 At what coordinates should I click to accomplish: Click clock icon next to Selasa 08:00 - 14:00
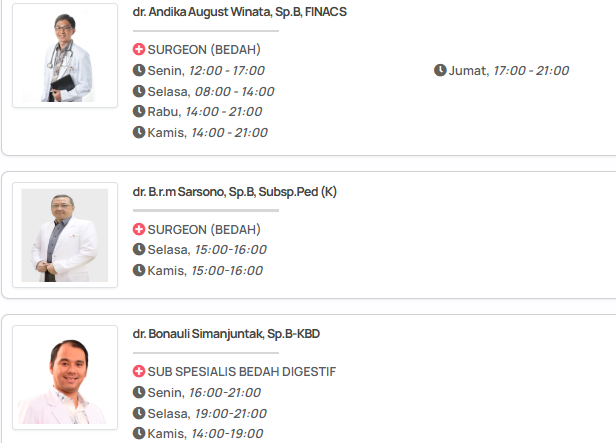[139, 91]
